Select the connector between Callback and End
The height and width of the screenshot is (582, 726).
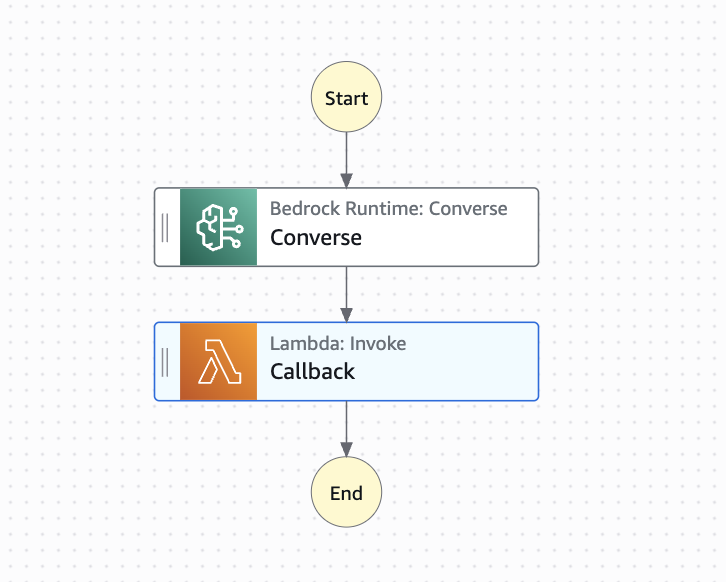click(x=346, y=424)
